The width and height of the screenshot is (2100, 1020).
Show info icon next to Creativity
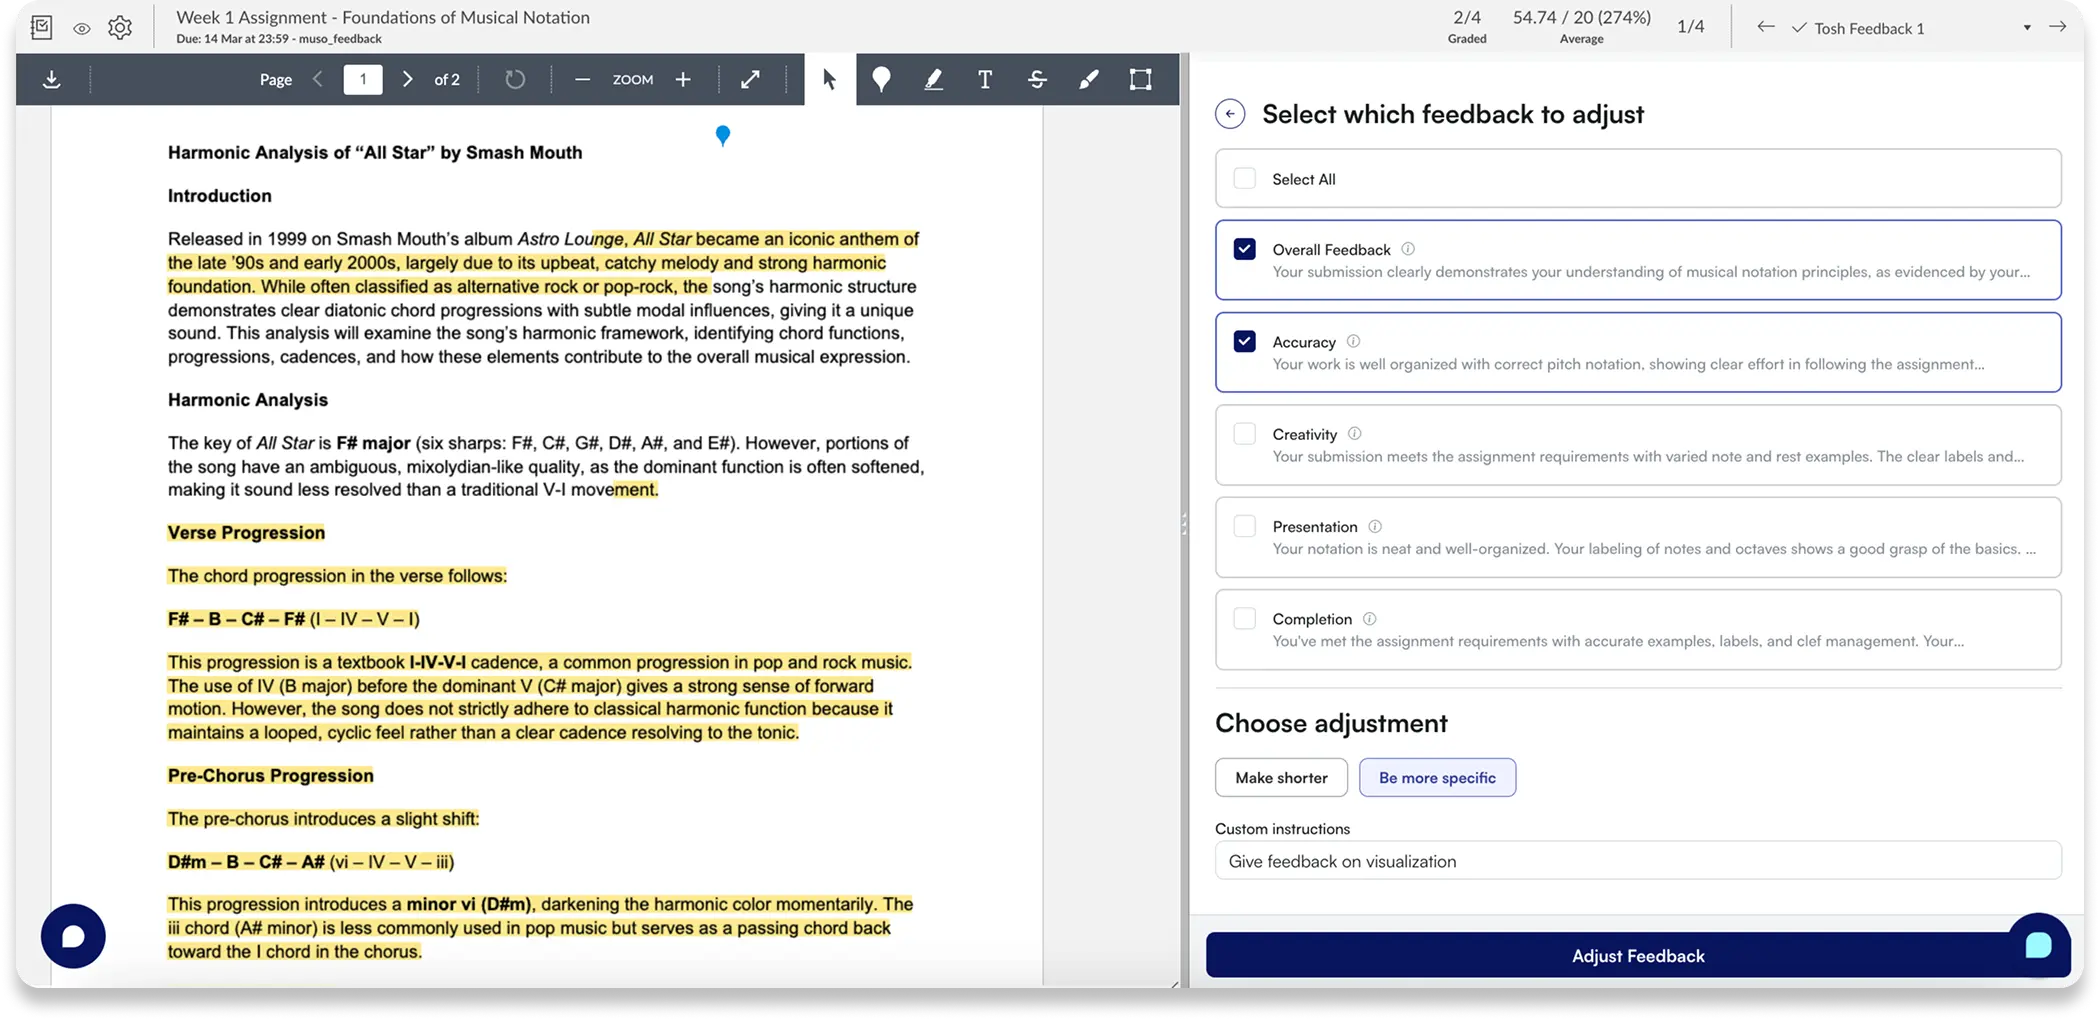point(1354,433)
